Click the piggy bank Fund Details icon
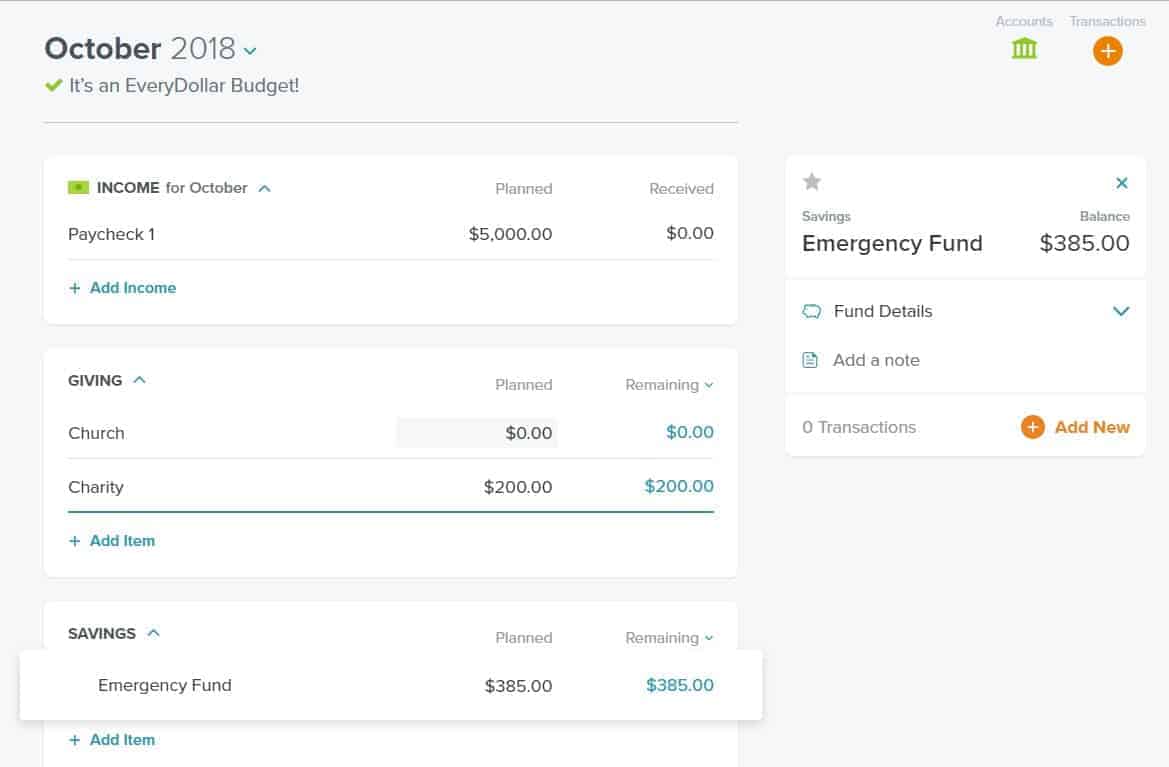The width and height of the screenshot is (1169, 767). tap(812, 312)
